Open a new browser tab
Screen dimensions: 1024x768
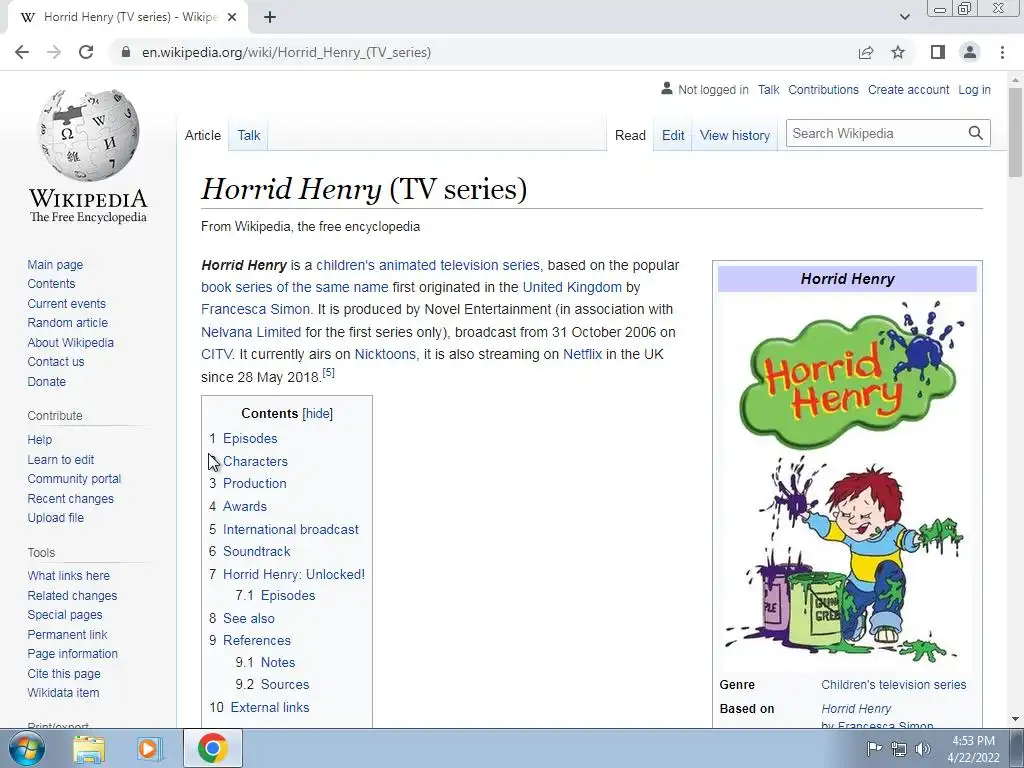pos(270,17)
